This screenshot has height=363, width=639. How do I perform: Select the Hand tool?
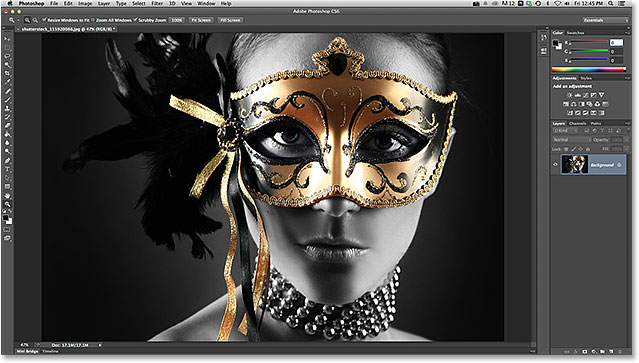[7, 195]
